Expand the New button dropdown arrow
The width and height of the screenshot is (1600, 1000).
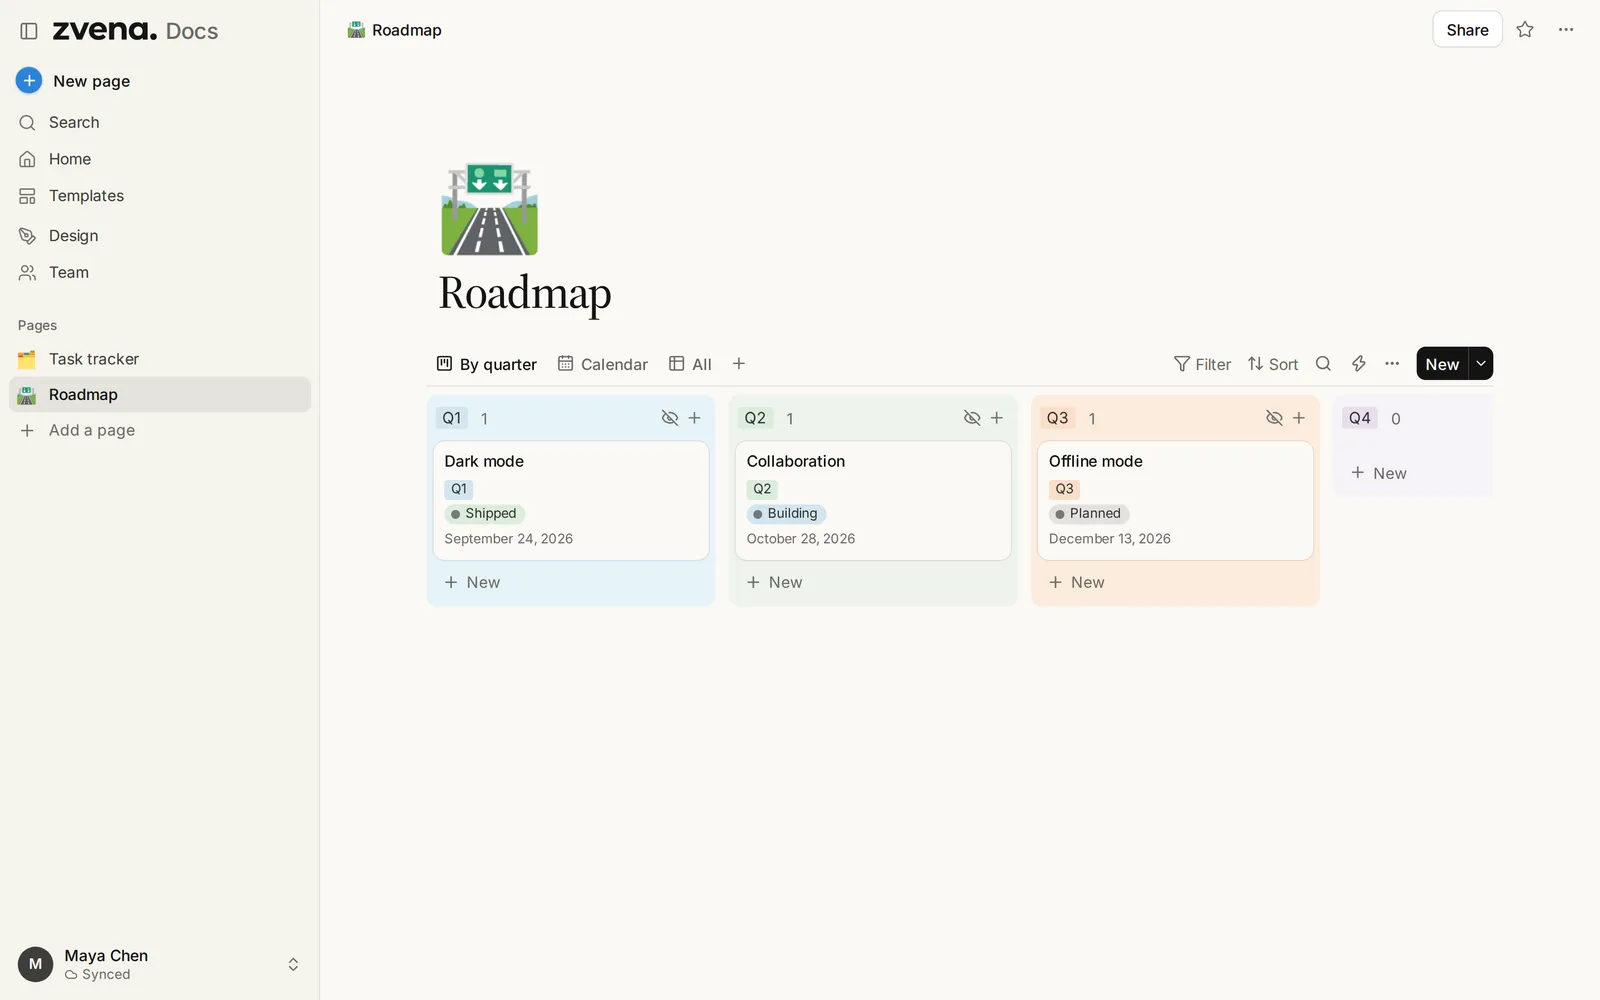(x=1481, y=364)
